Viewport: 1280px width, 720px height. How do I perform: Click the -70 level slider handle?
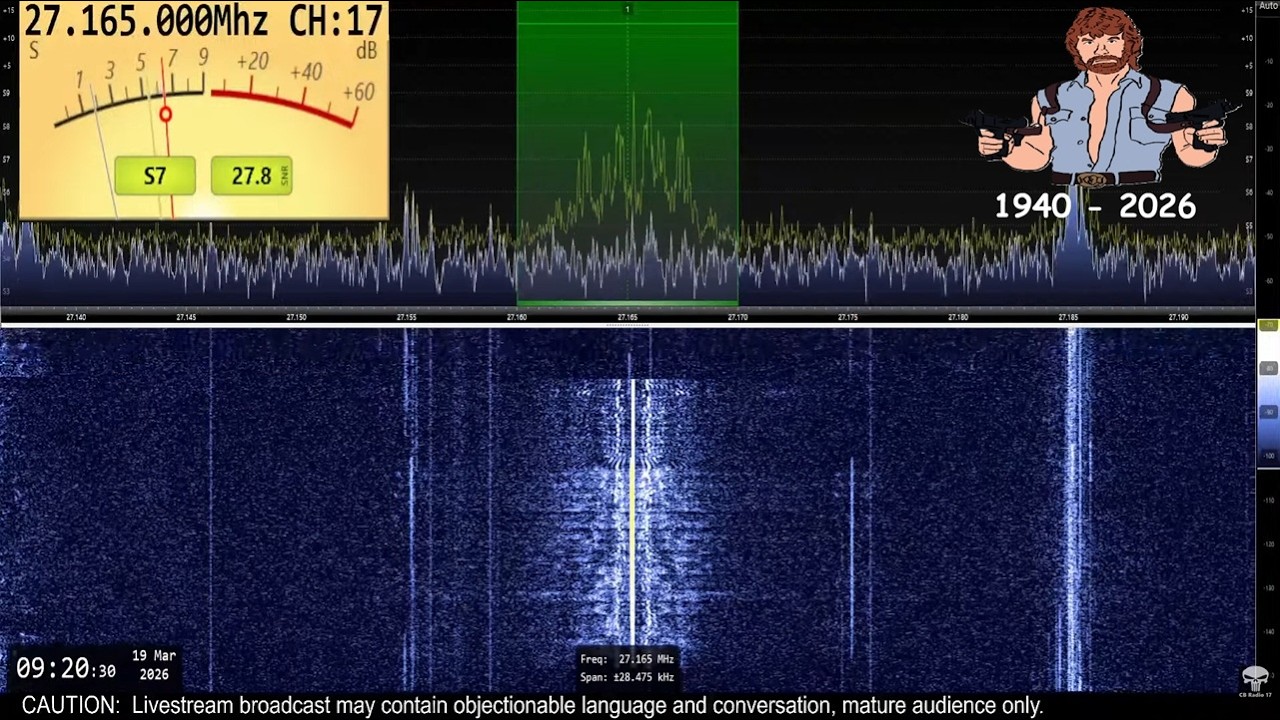1268,326
